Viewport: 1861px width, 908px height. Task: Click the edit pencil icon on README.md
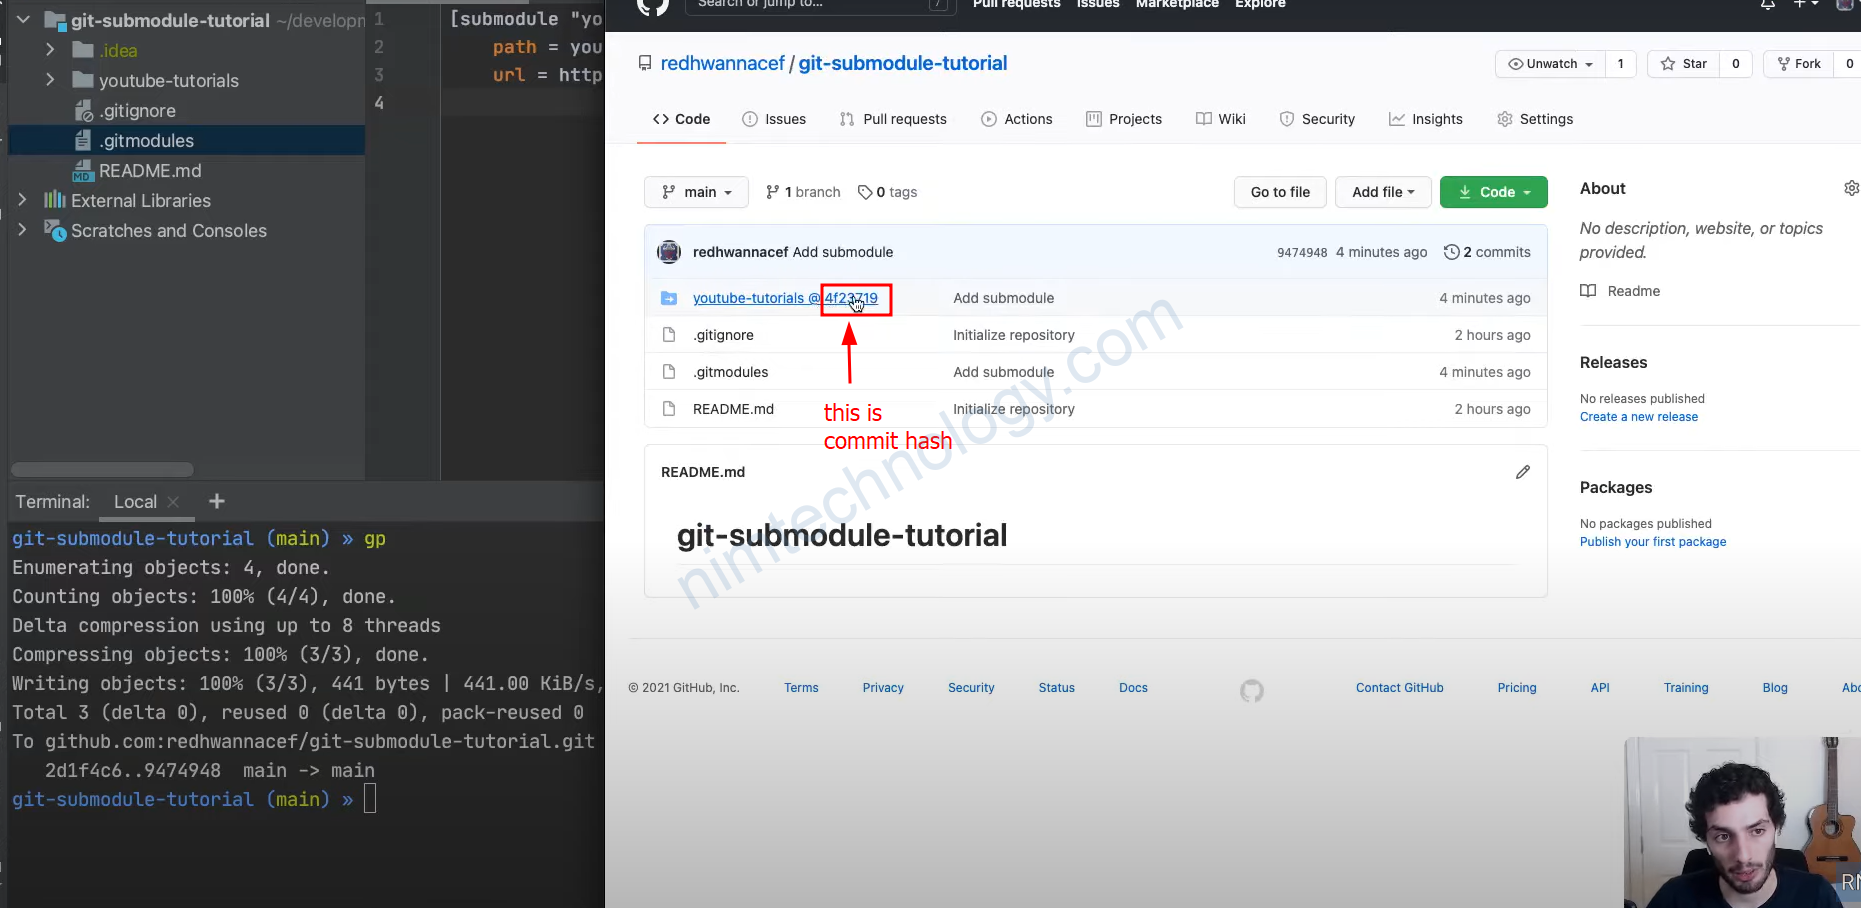point(1522,472)
